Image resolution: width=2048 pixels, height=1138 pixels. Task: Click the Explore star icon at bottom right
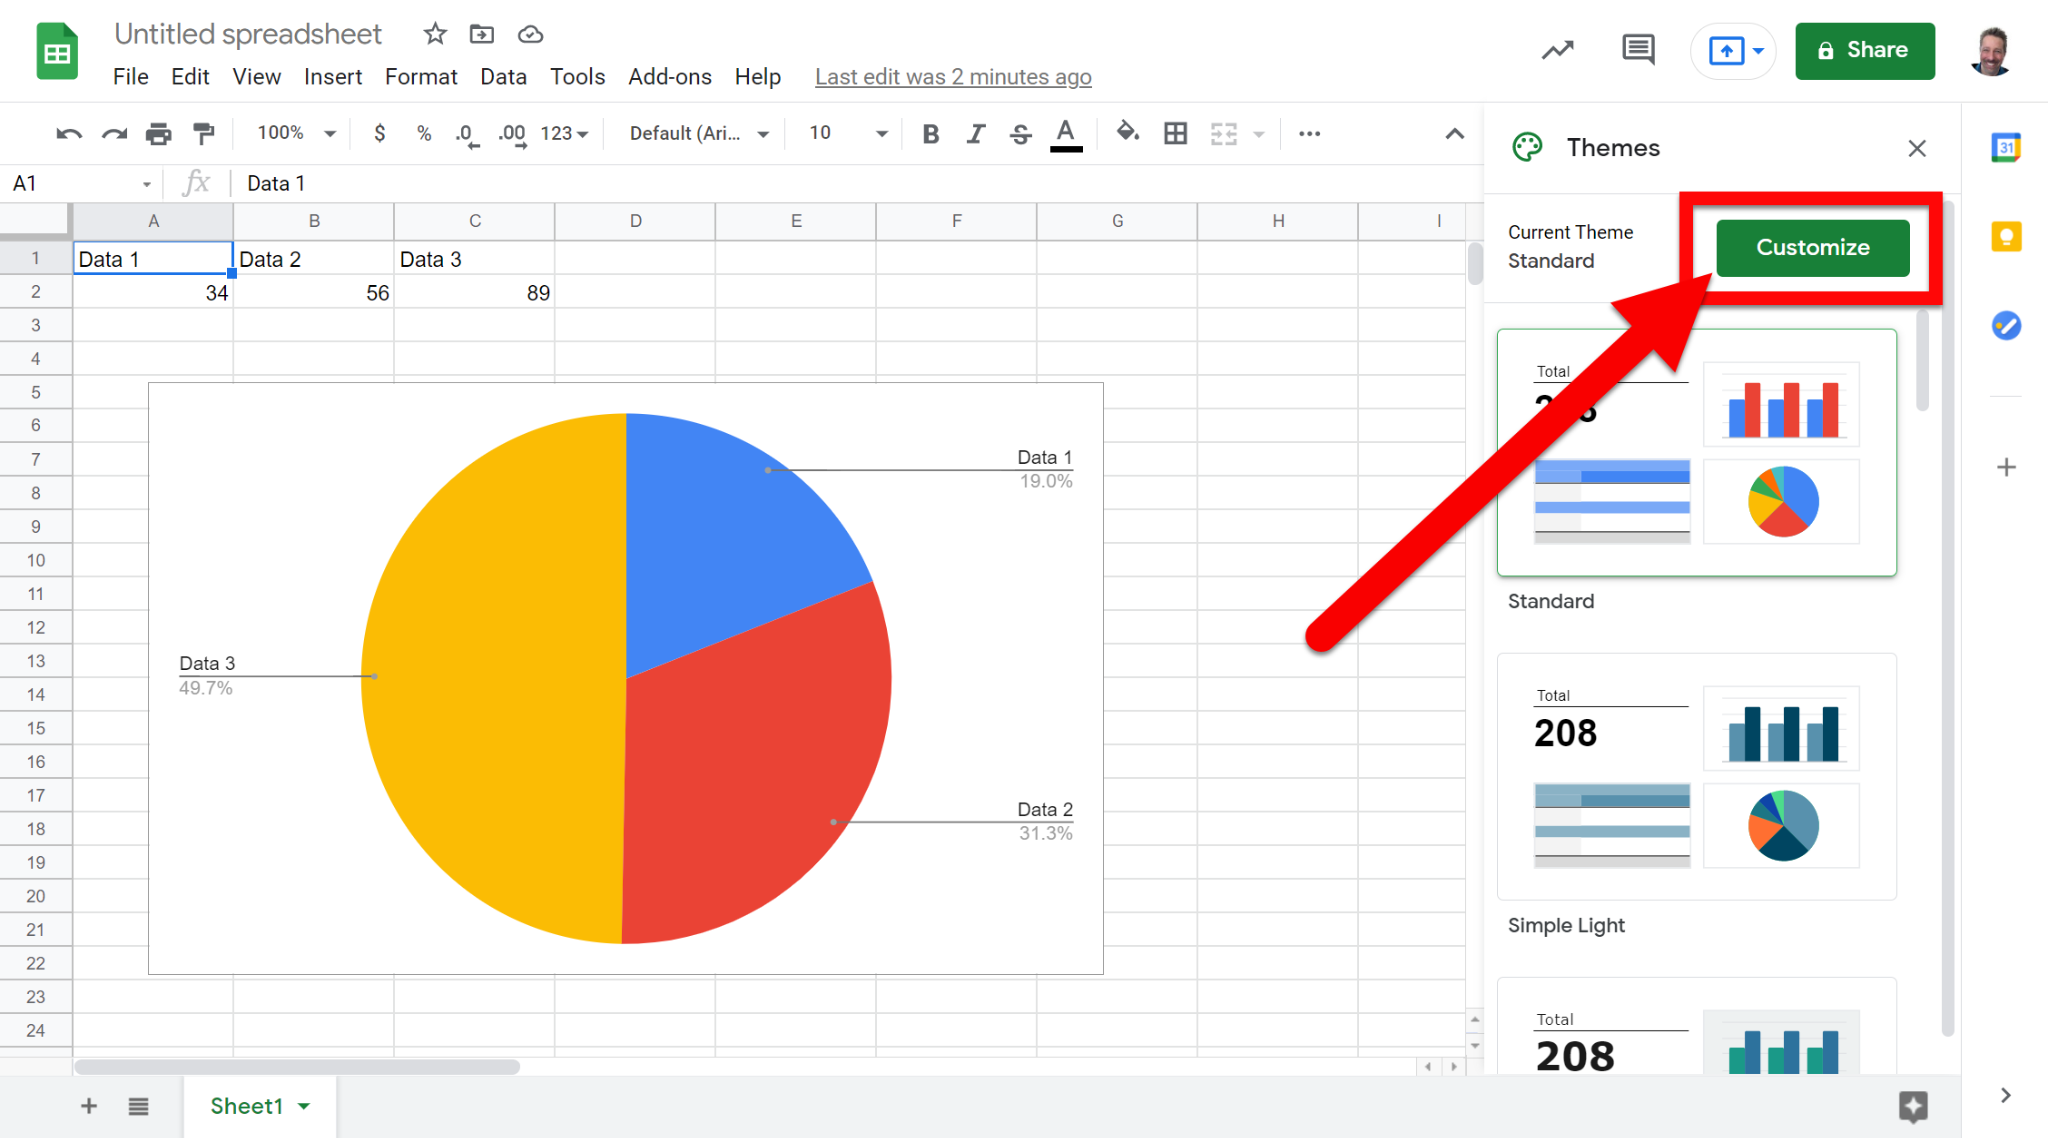pyautogui.click(x=1912, y=1106)
